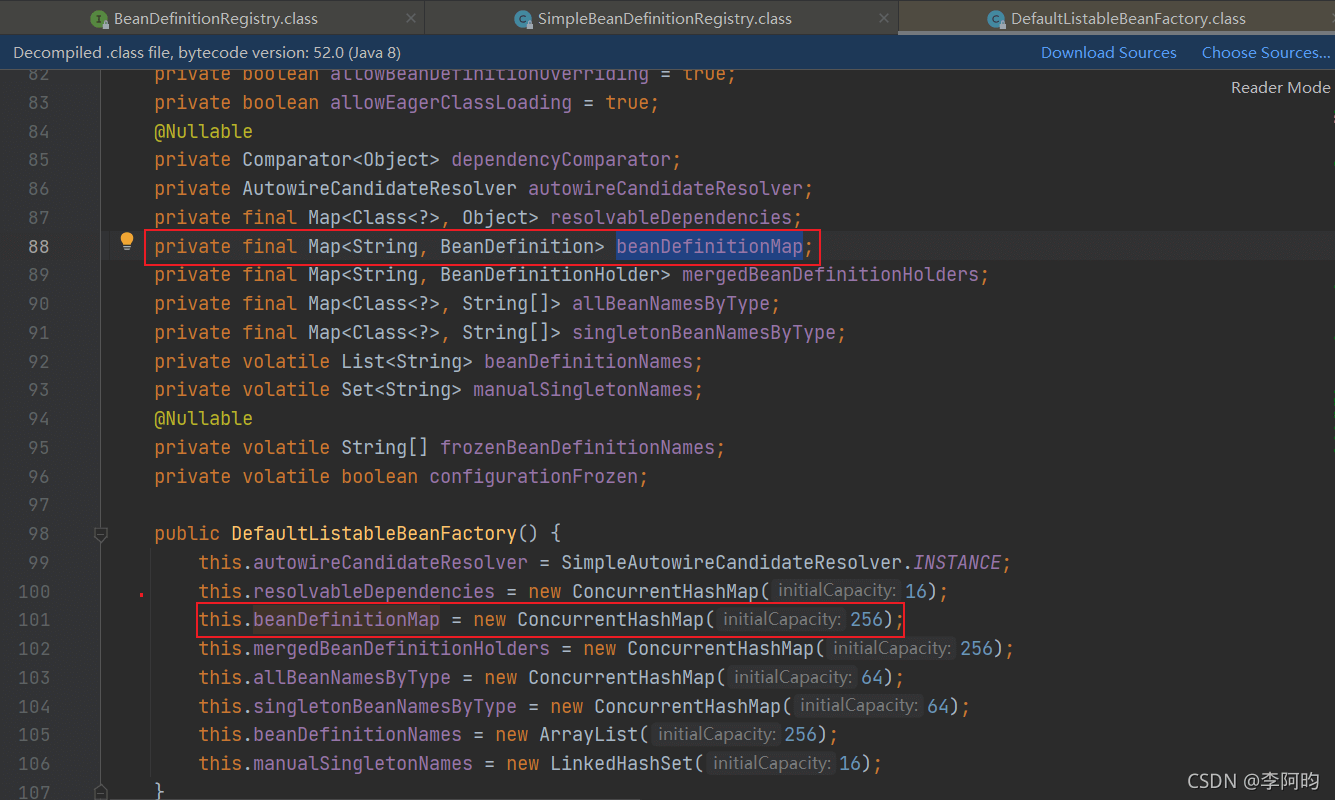Switch to DefaultListableBeanFactory.class tab
This screenshot has width=1335, height=800.
(x=1128, y=18)
